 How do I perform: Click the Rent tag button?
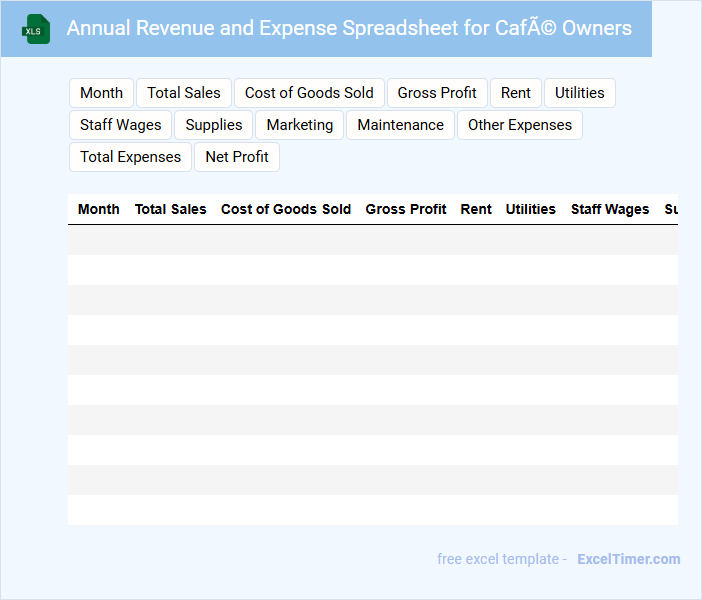(x=516, y=93)
